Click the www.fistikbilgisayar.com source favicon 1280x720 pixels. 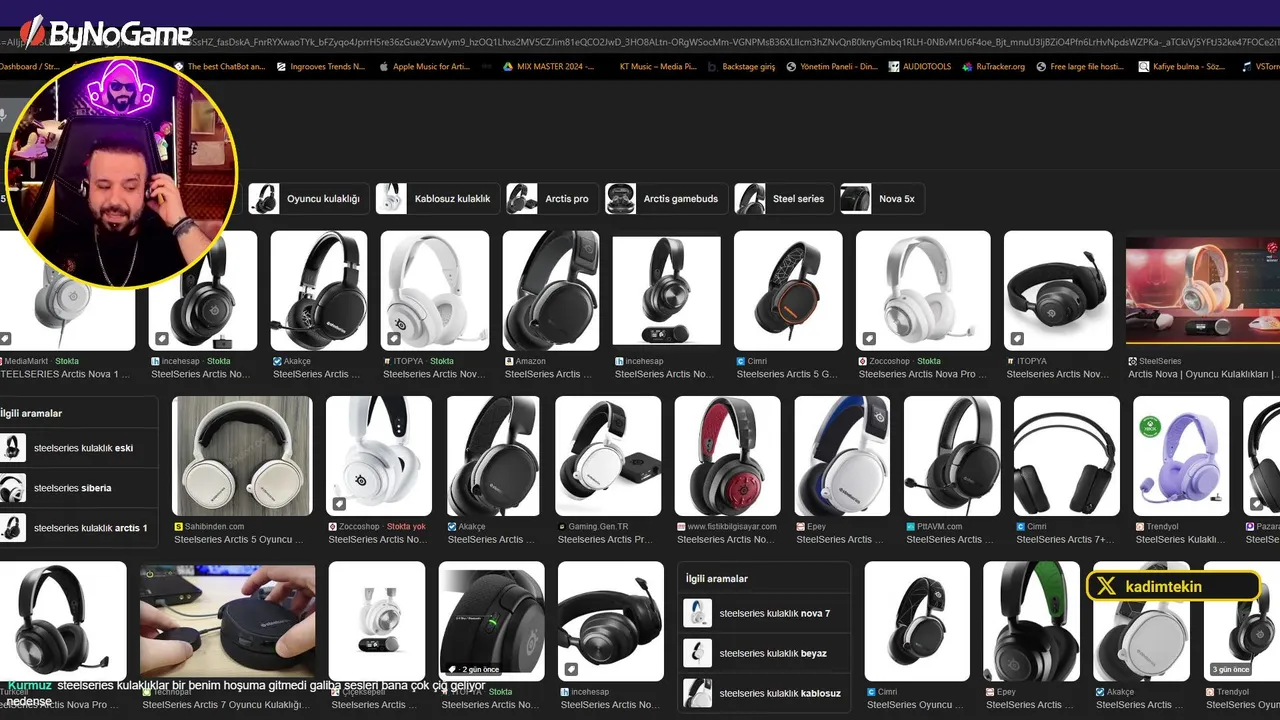click(x=681, y=526)
